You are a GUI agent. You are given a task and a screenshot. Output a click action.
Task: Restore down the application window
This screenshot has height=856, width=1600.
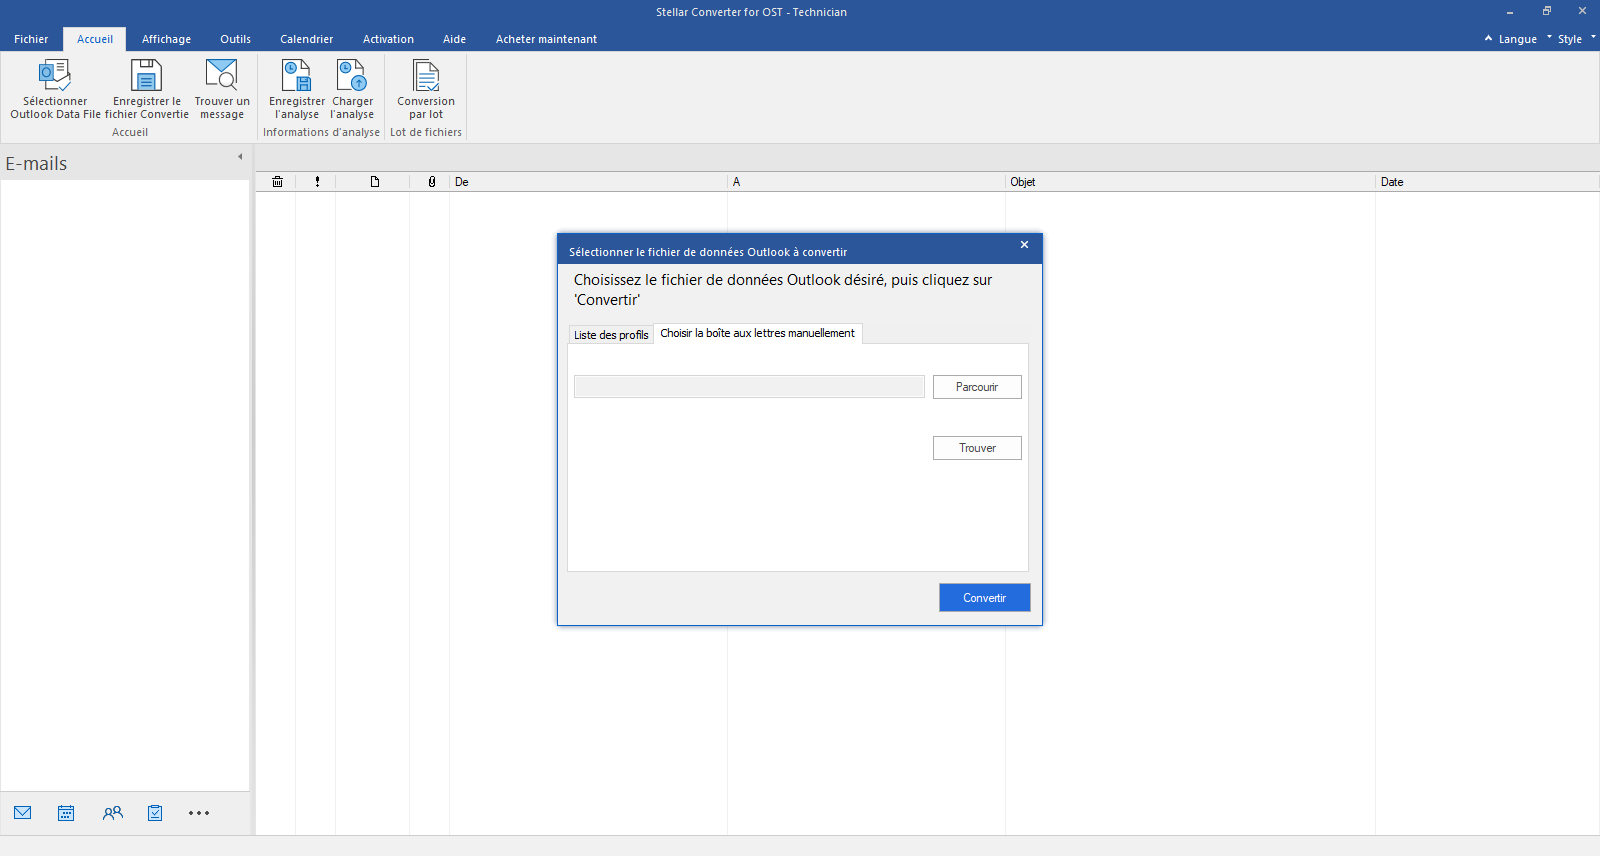coord(1546,11)
